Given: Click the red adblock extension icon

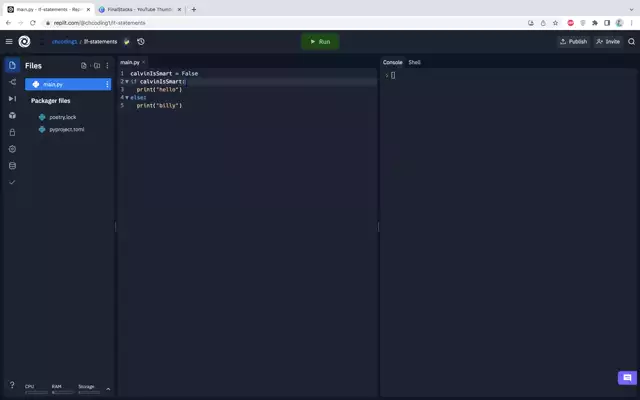Looking at the screenshot, I should click(571, 23).
